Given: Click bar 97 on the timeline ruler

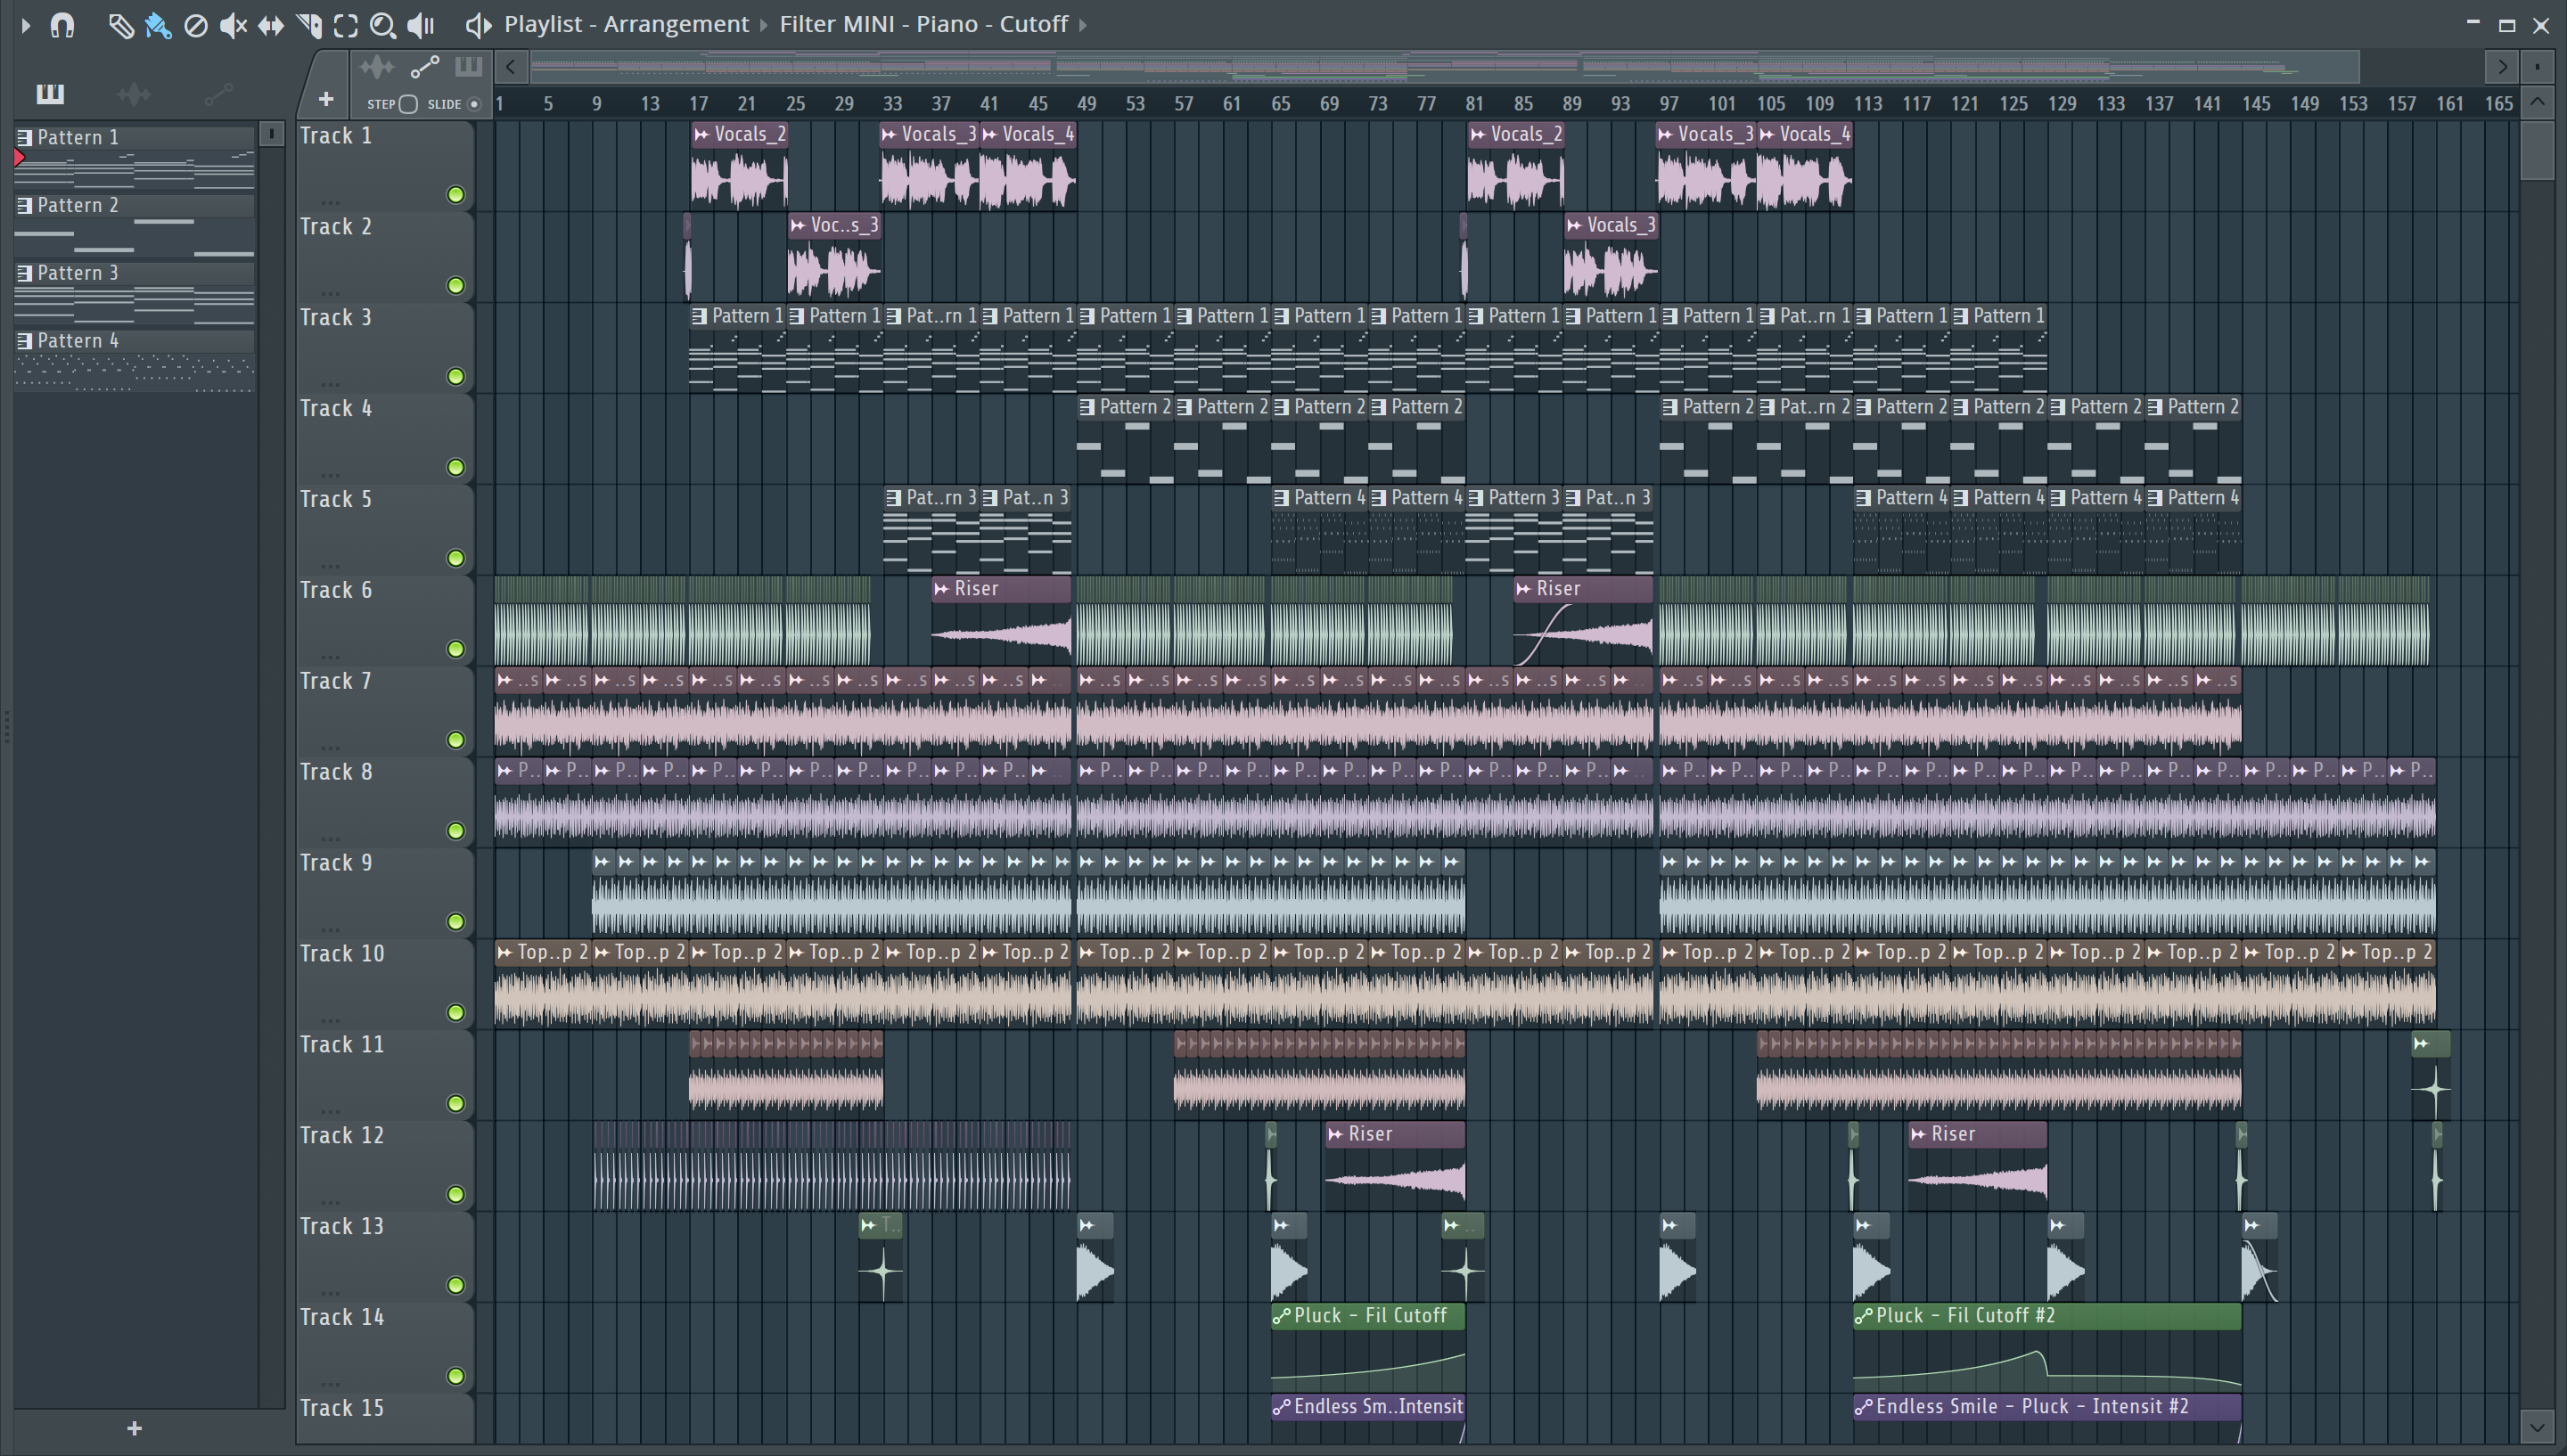Looking at the screenshot, I should pyautogui.click(x=1668, y=103).
